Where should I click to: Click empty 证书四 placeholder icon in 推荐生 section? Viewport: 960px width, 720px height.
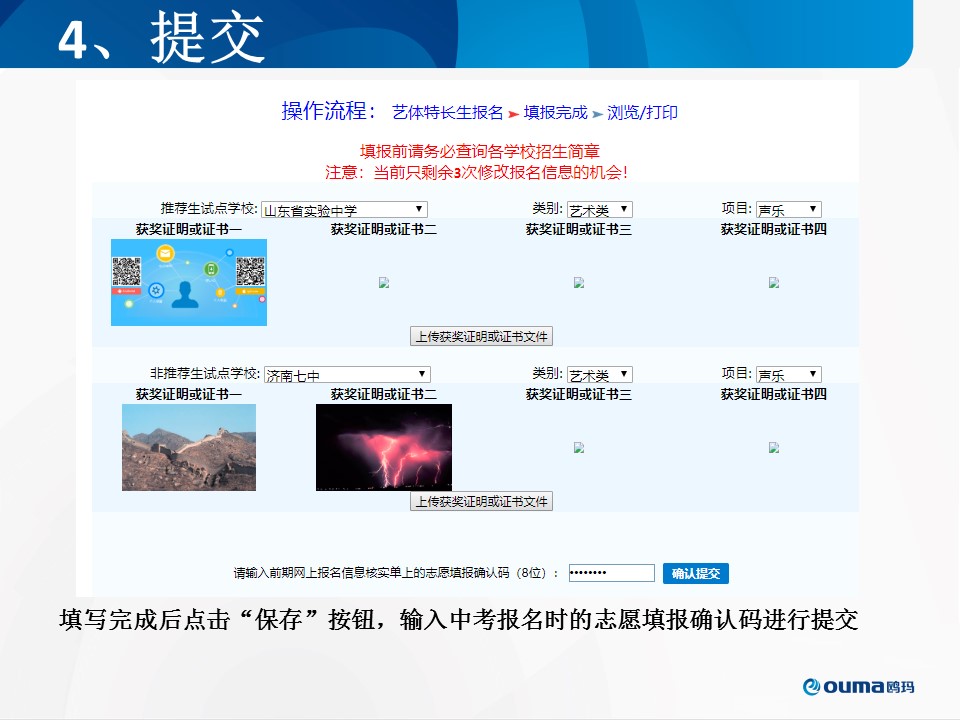774,283
